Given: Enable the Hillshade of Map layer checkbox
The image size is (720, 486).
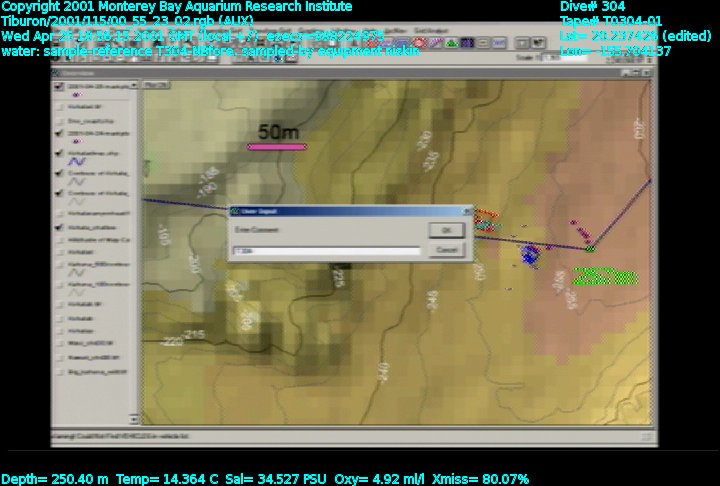Looking at the screenshot, I should point(60,241).
